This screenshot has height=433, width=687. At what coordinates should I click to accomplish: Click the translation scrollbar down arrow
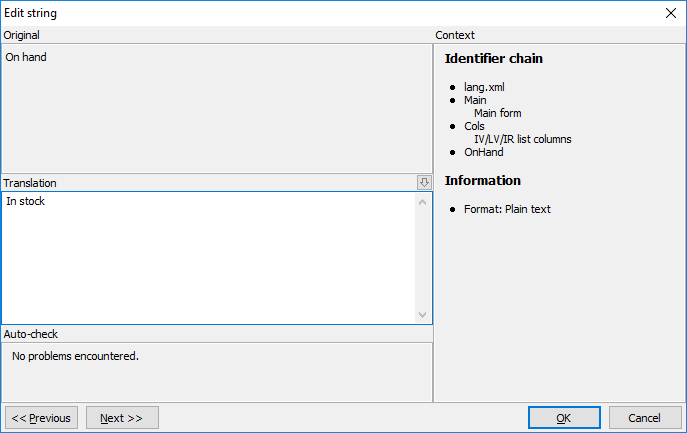tap(422, 314)
